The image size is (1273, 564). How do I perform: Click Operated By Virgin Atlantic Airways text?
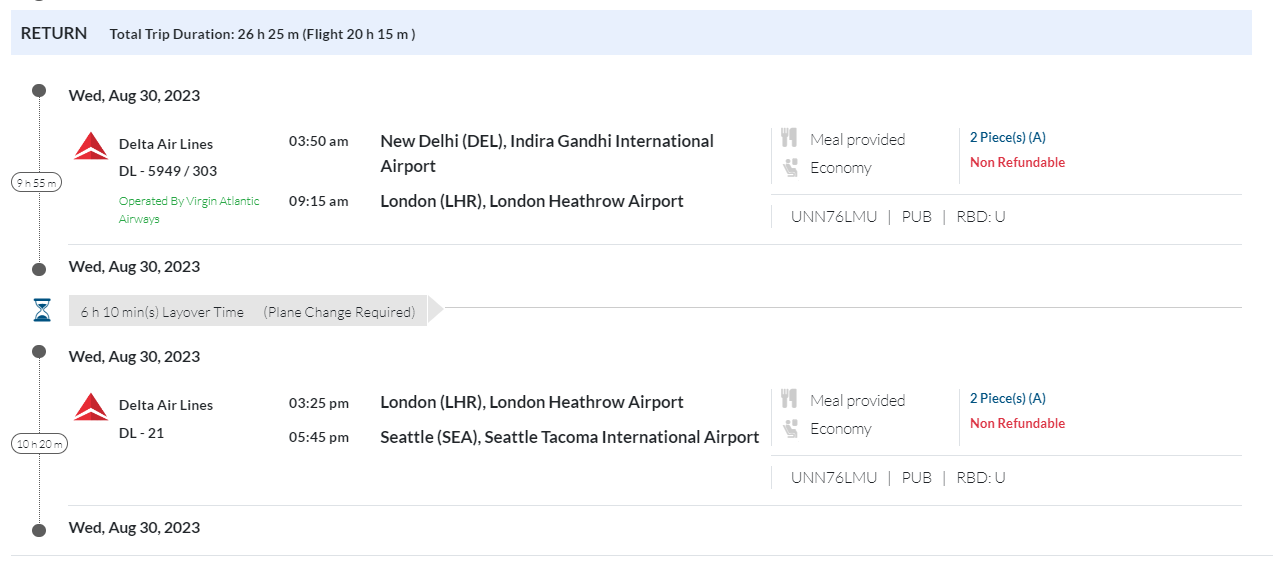pyautogui.click(x=189, y=210)
